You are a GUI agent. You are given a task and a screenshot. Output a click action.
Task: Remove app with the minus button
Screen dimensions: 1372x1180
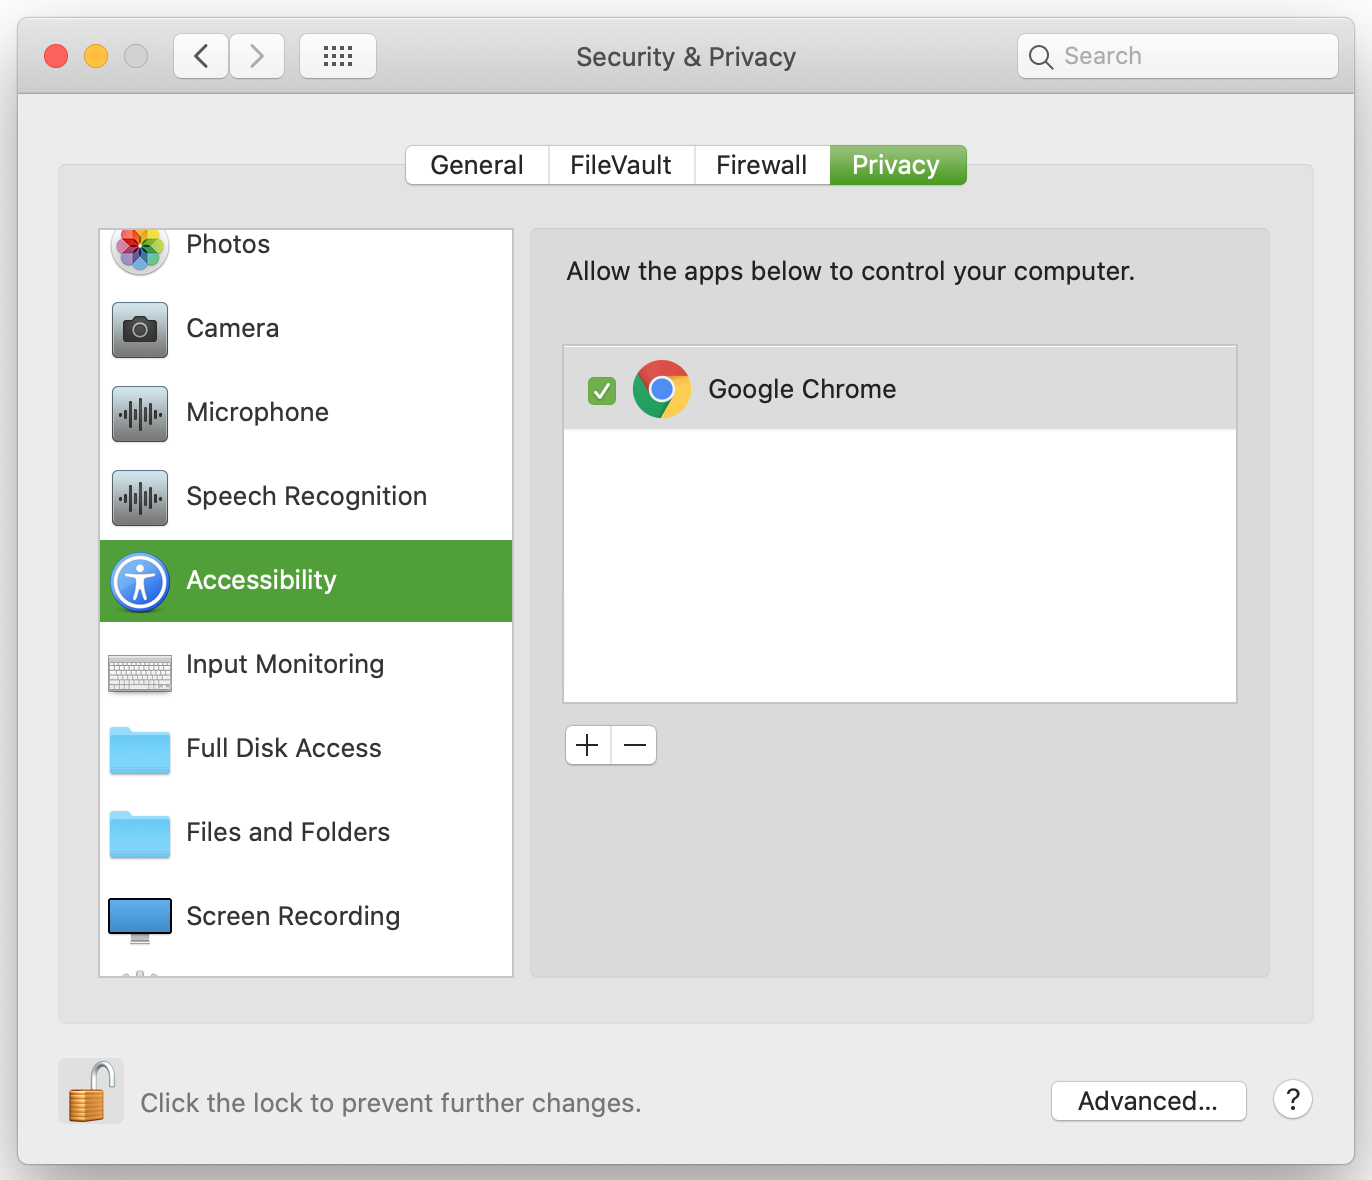point(634,745)
